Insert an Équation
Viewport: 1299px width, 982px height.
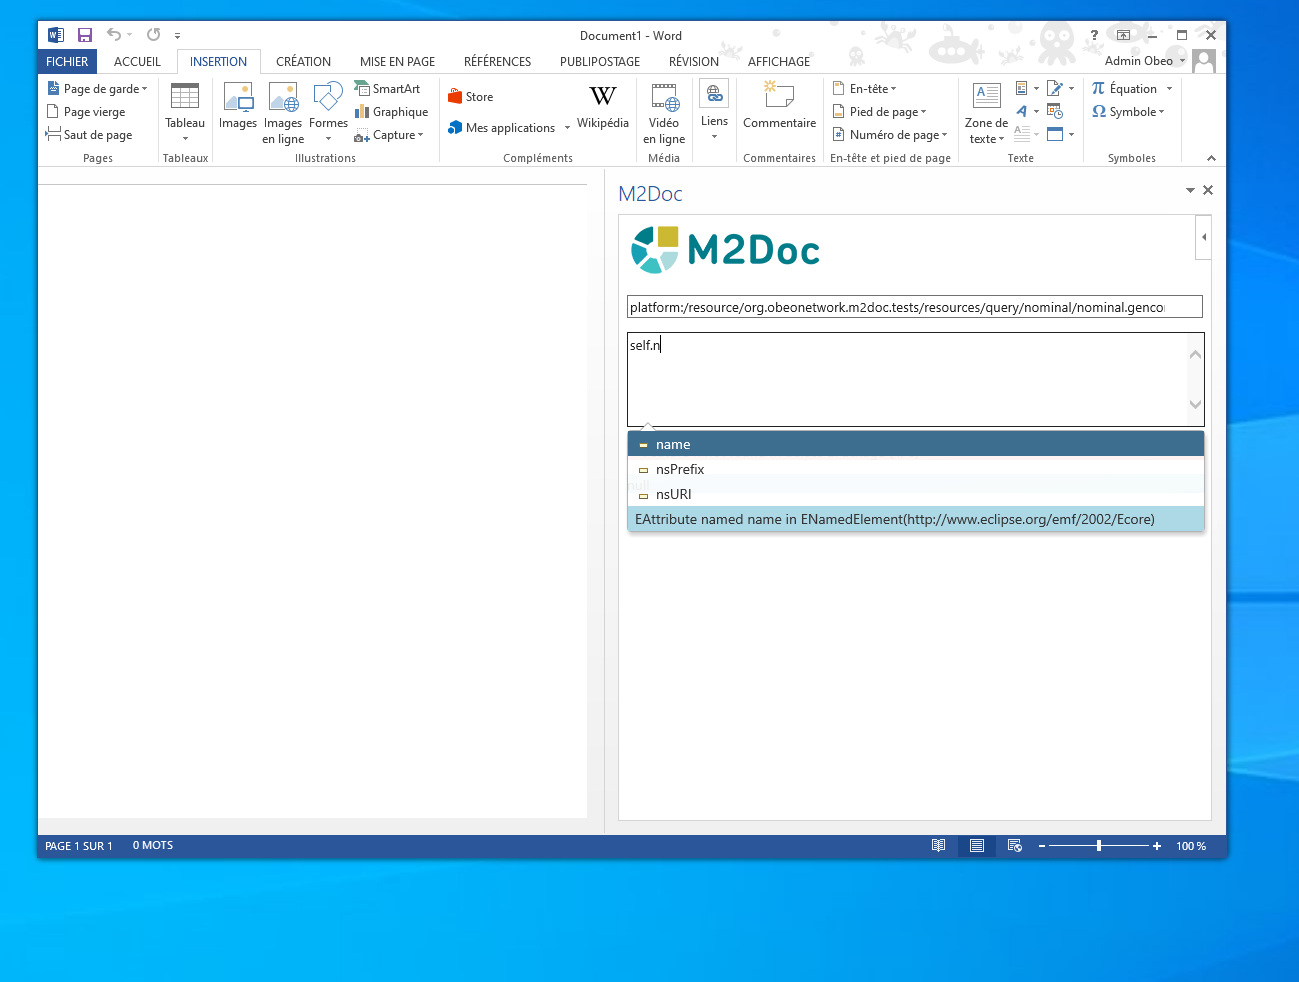(1125, 89)
